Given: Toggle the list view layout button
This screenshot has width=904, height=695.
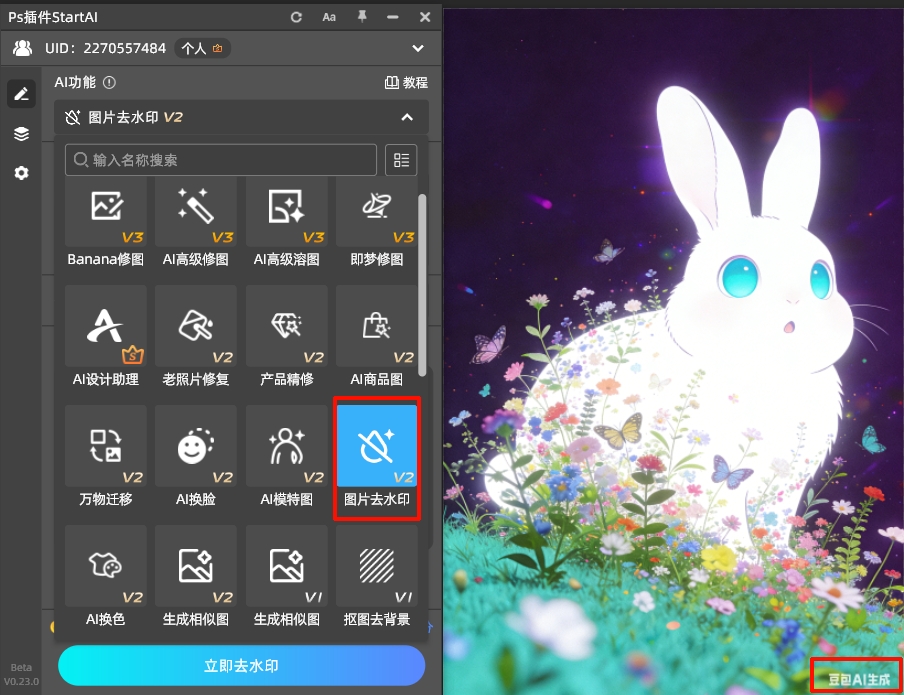Looking at the screenshot, I should [401, 160].
